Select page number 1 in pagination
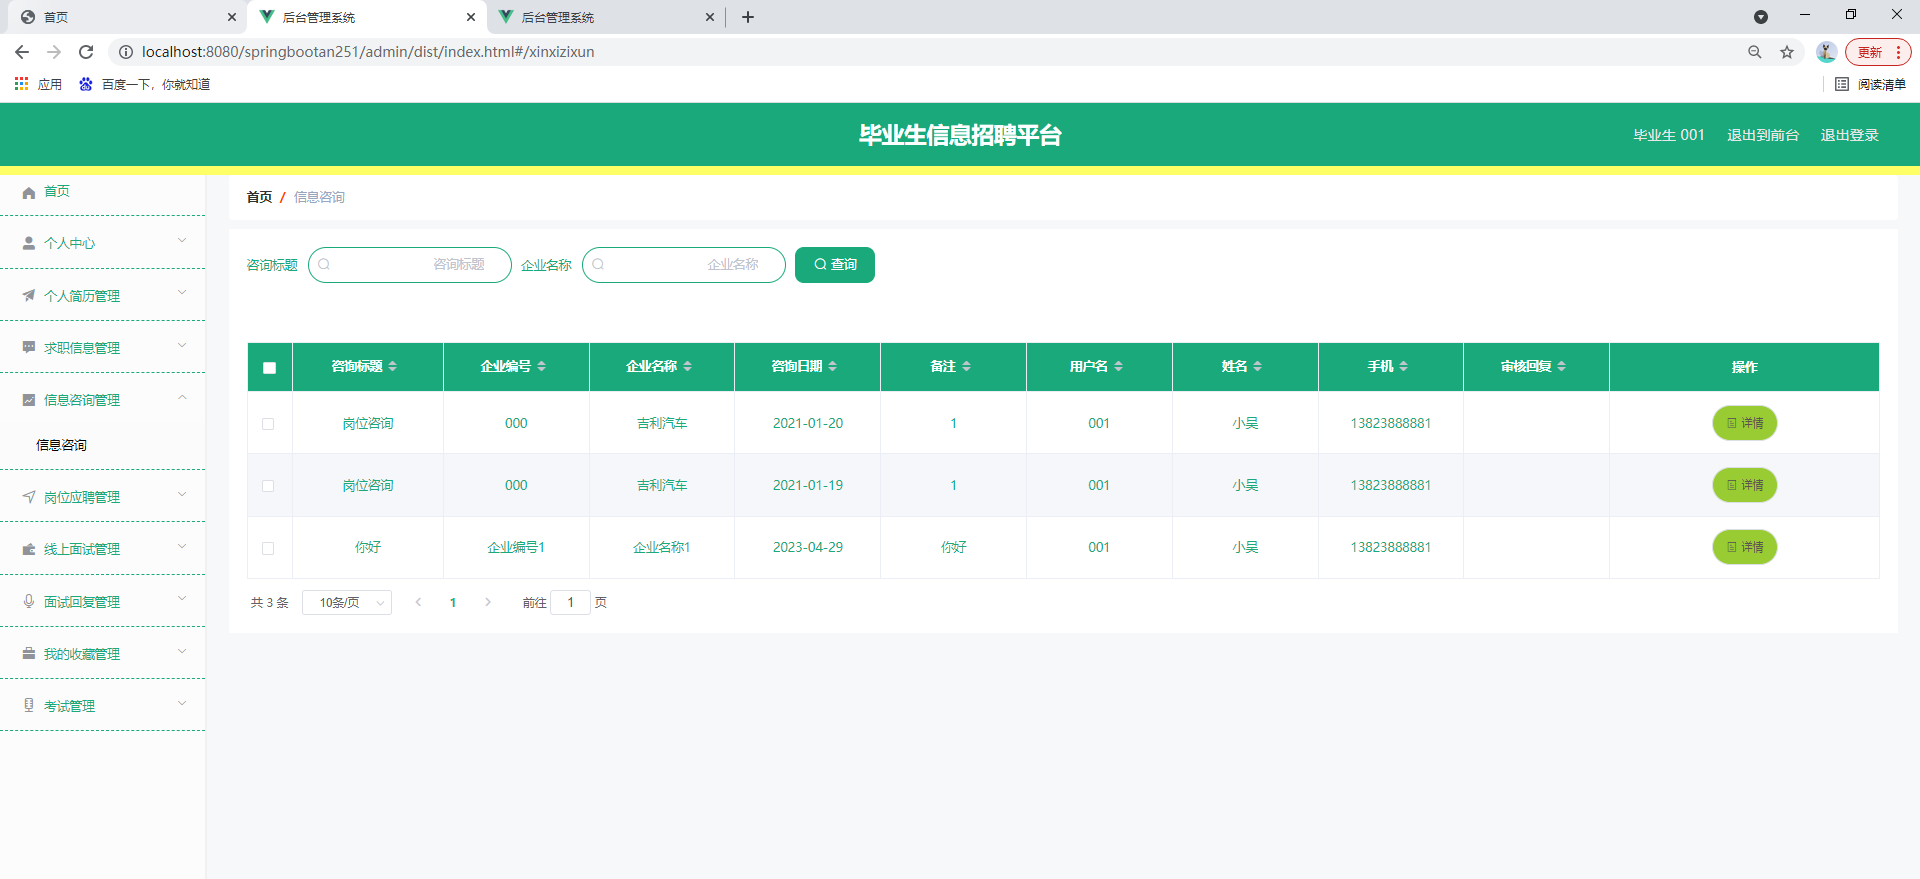Screen dimensions: 1920x879 pyautogui.click(x=453, y=602)
